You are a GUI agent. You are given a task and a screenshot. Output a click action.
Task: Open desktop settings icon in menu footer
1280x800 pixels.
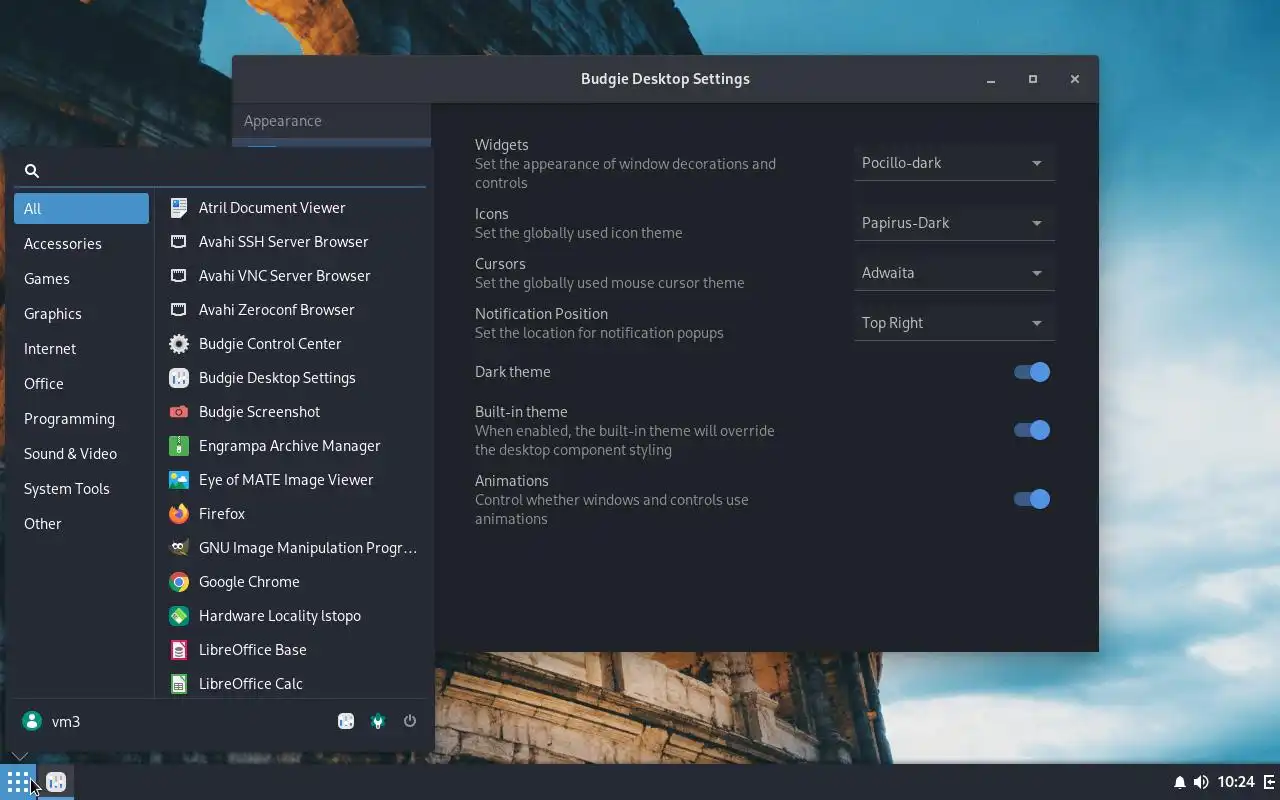(x=346, y=721)
